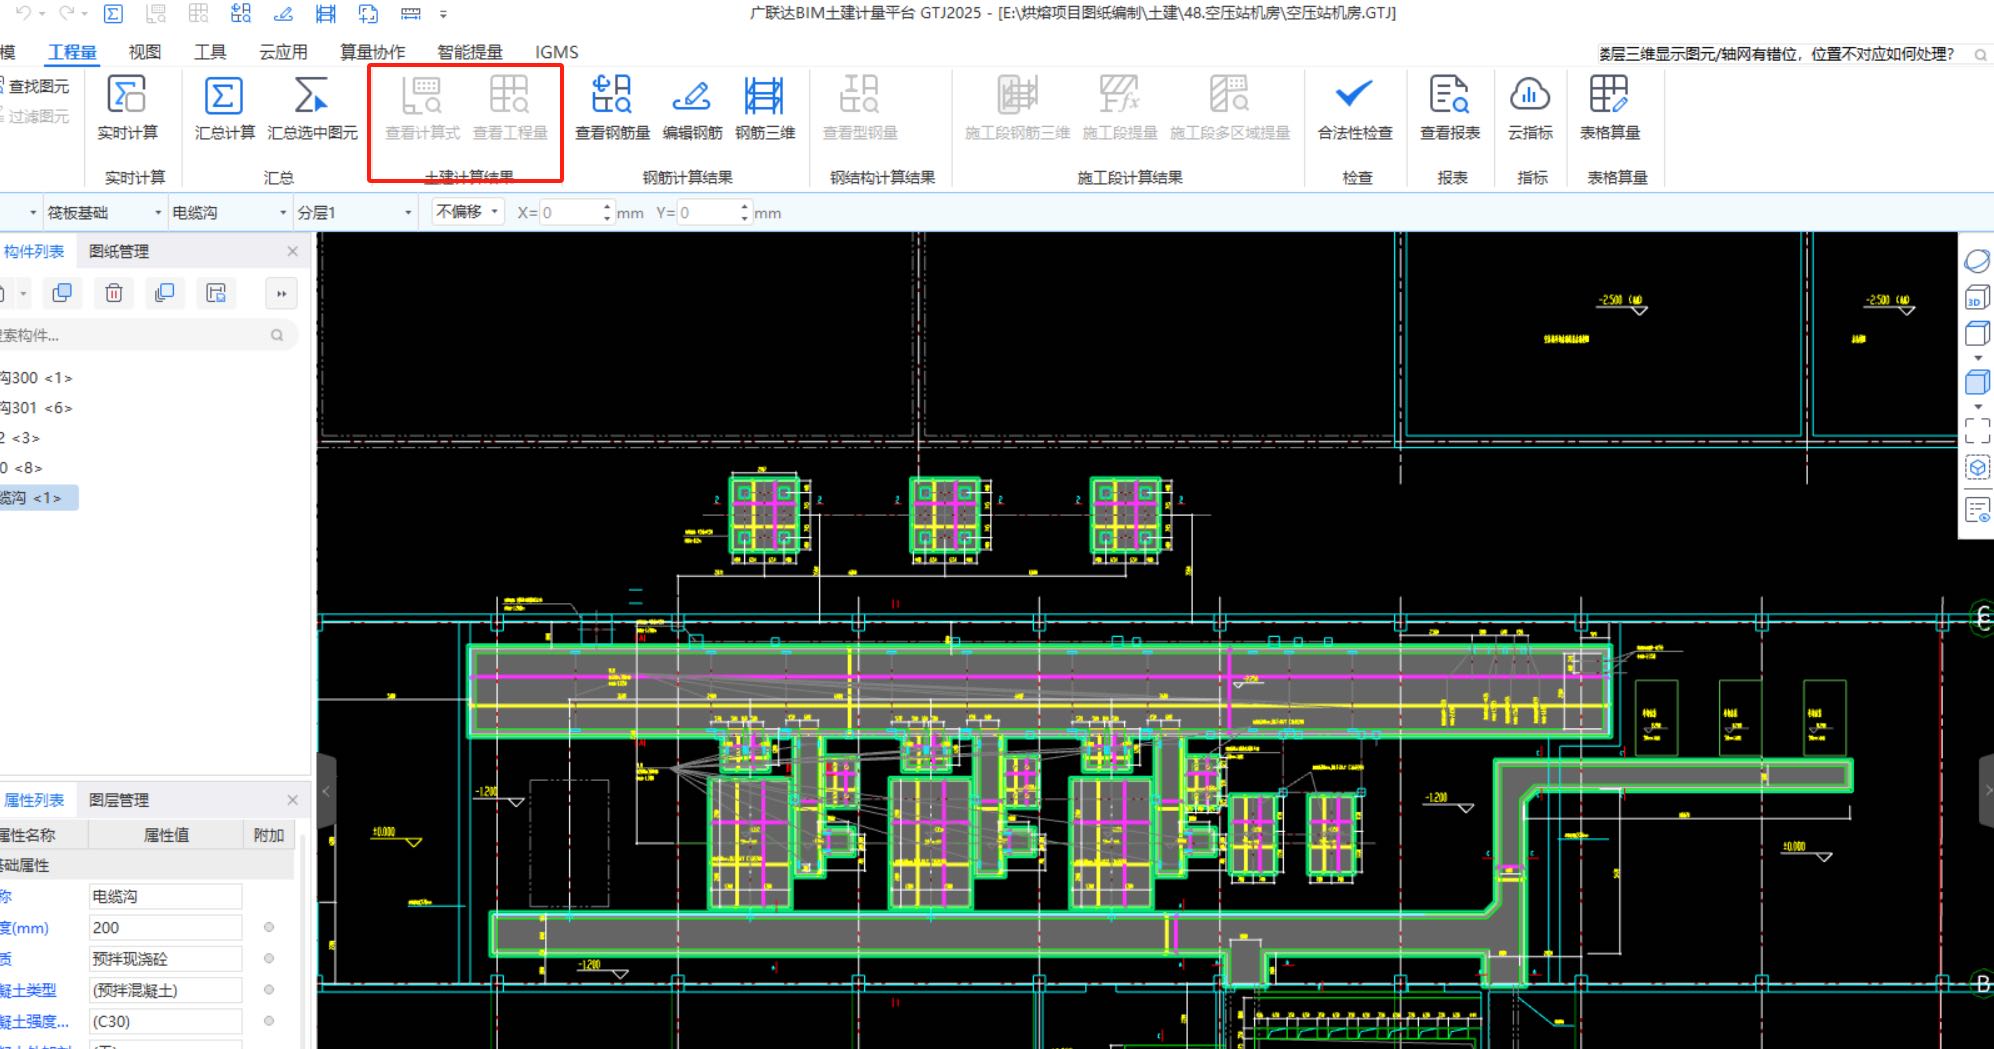Viewport: 1994px width, 1049px height.
Task: Show 钢筋三维 rebar 3D view
Action: point(765,108)
